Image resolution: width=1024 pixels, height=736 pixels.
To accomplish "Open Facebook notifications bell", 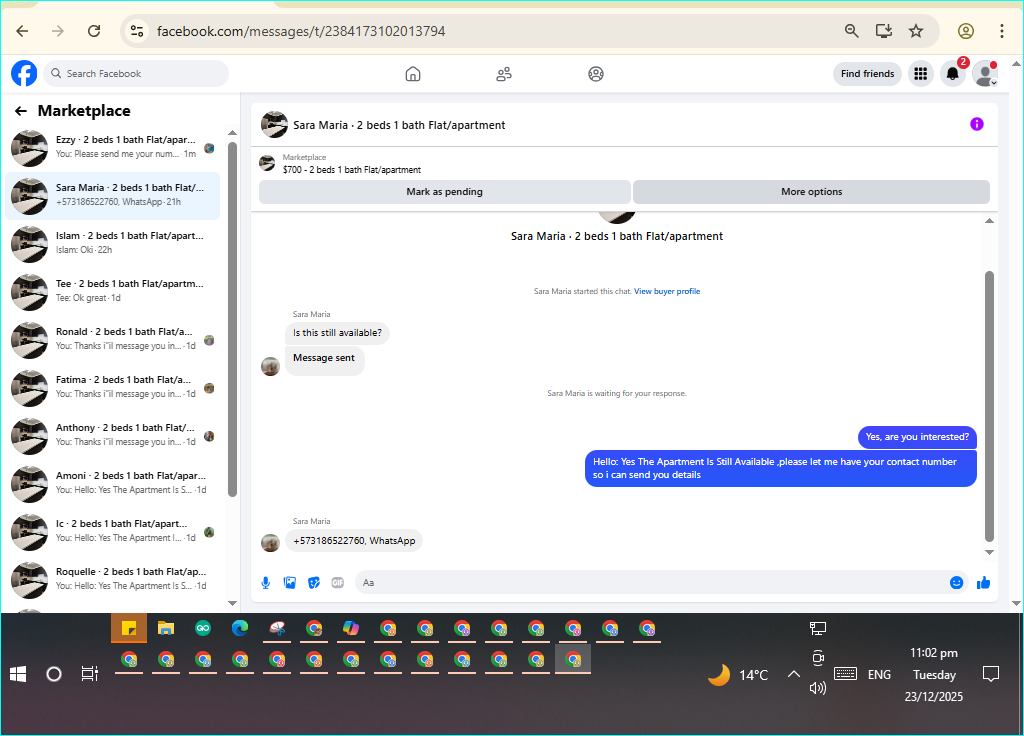I will pos(953,74).
